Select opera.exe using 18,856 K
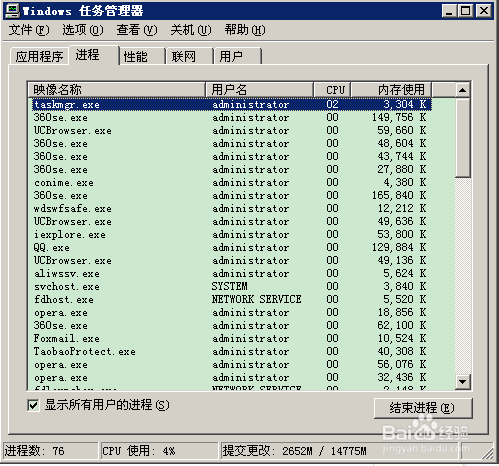Screen dimensions: 499x466 tap(232, 312)
